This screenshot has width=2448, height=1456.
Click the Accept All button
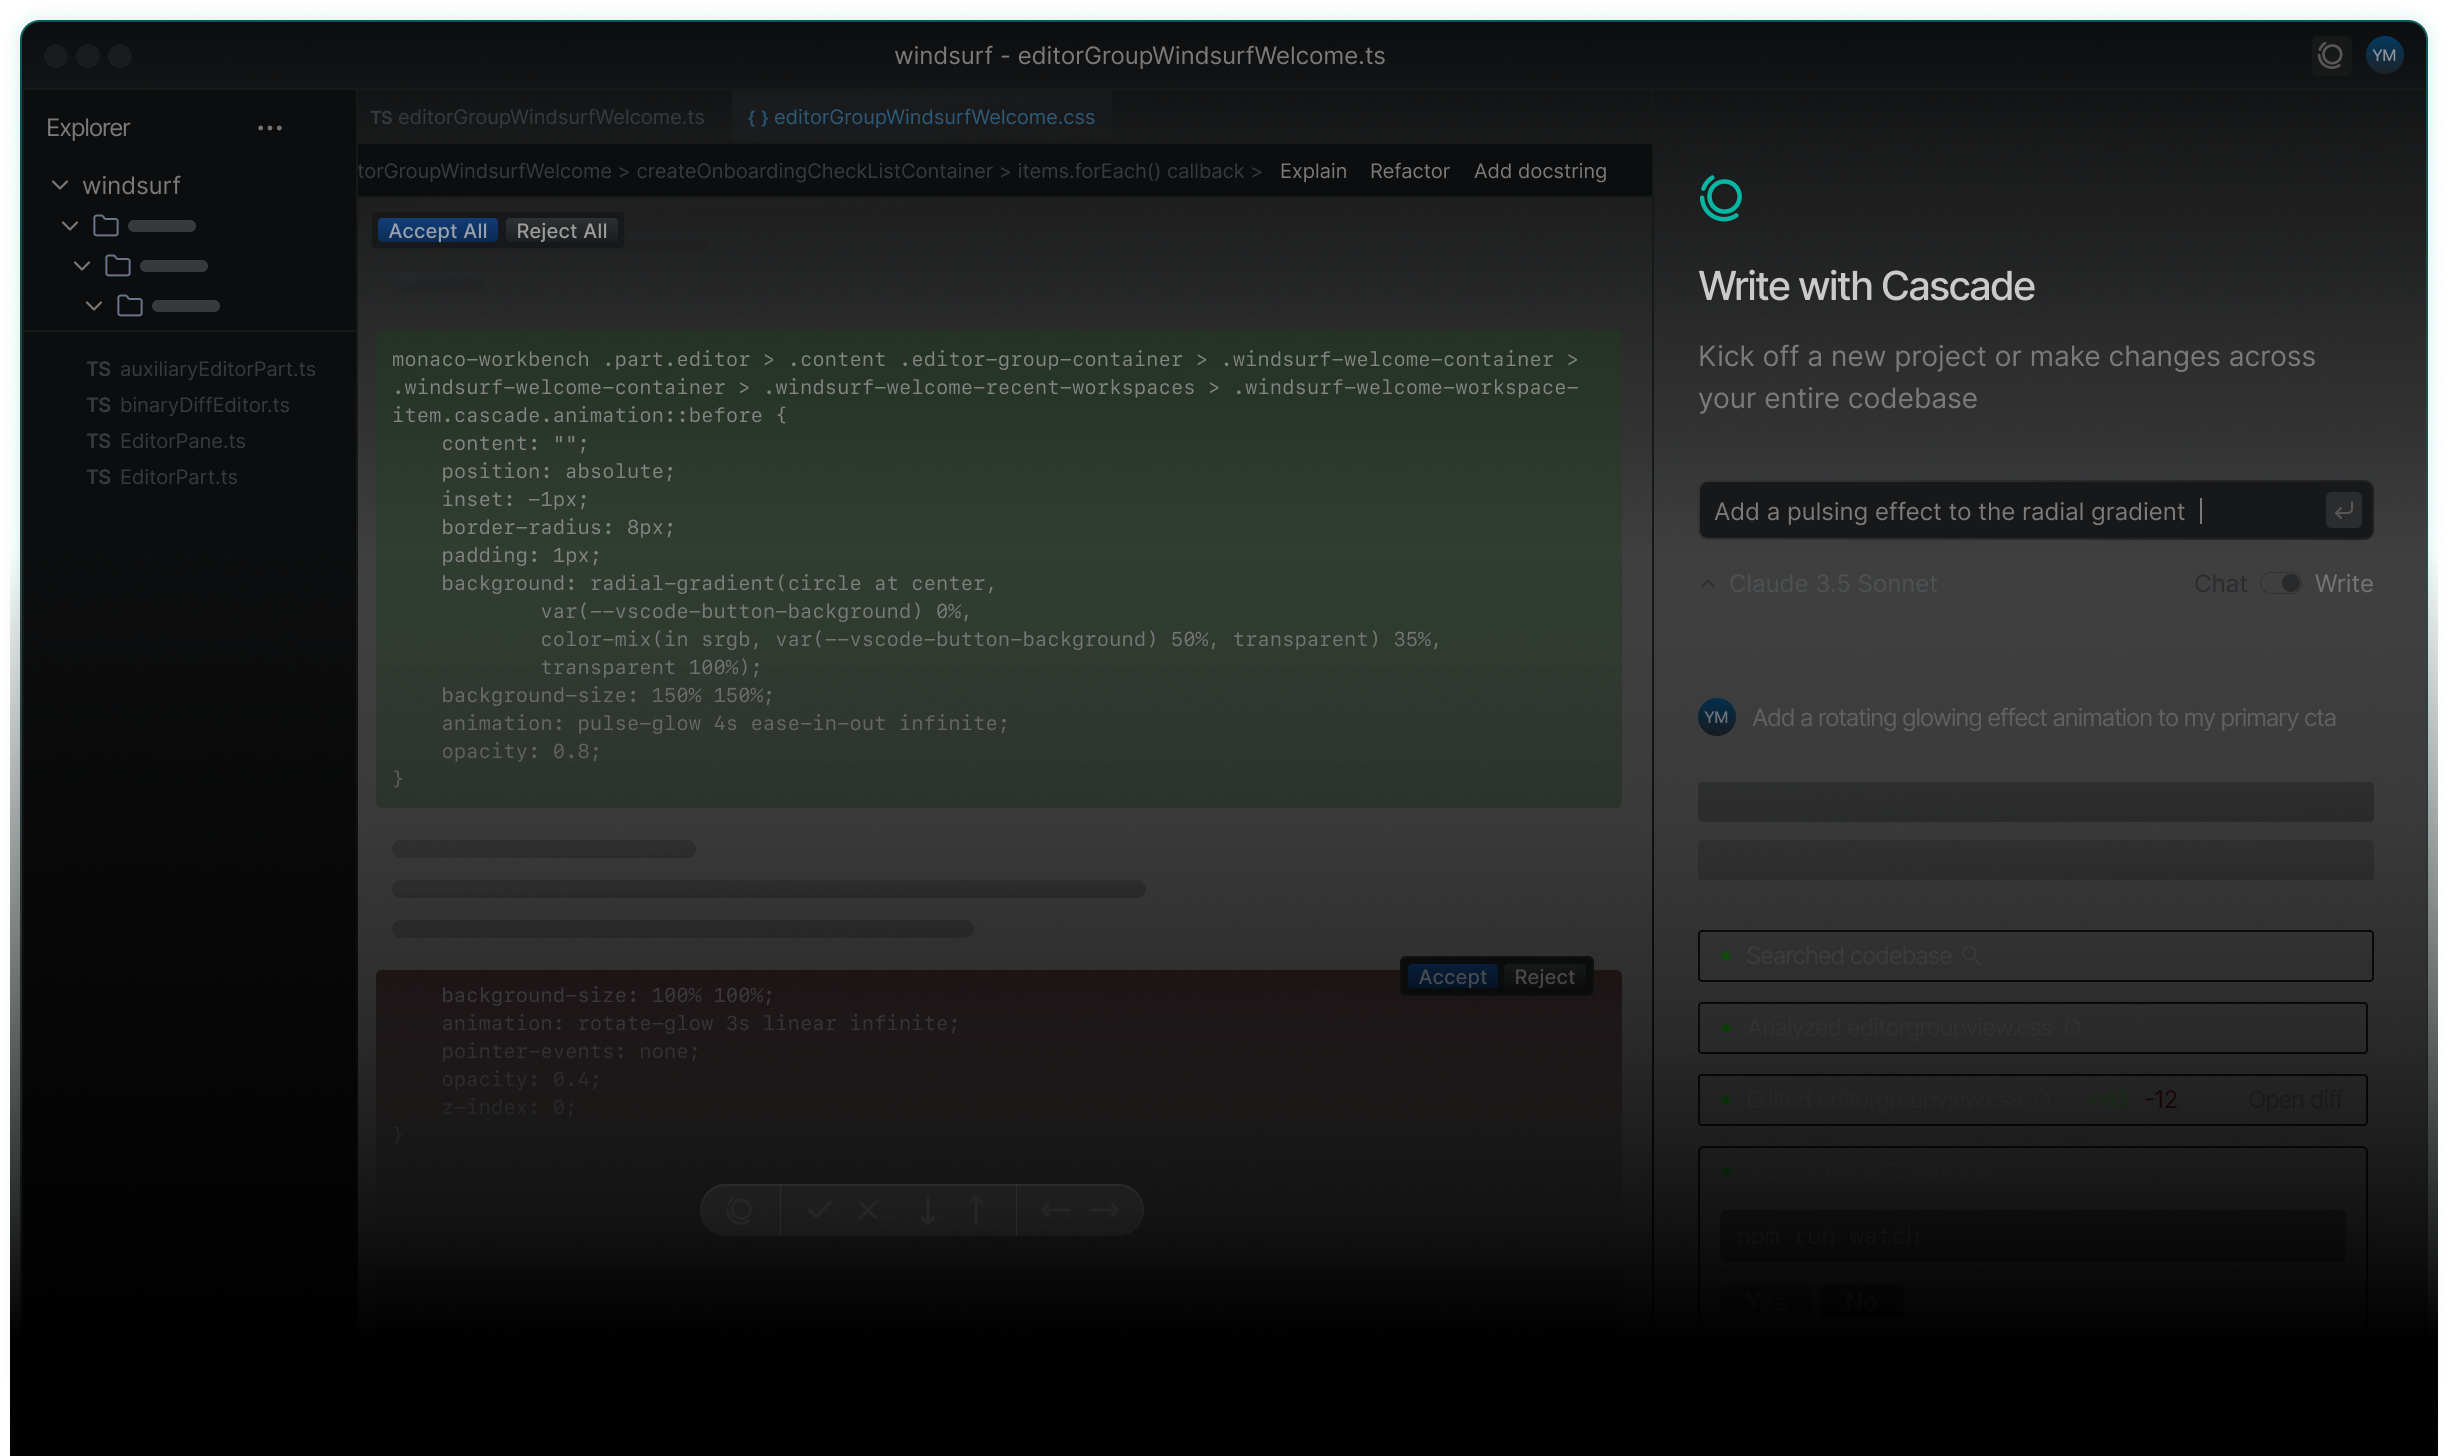click(x=437, y=230)
